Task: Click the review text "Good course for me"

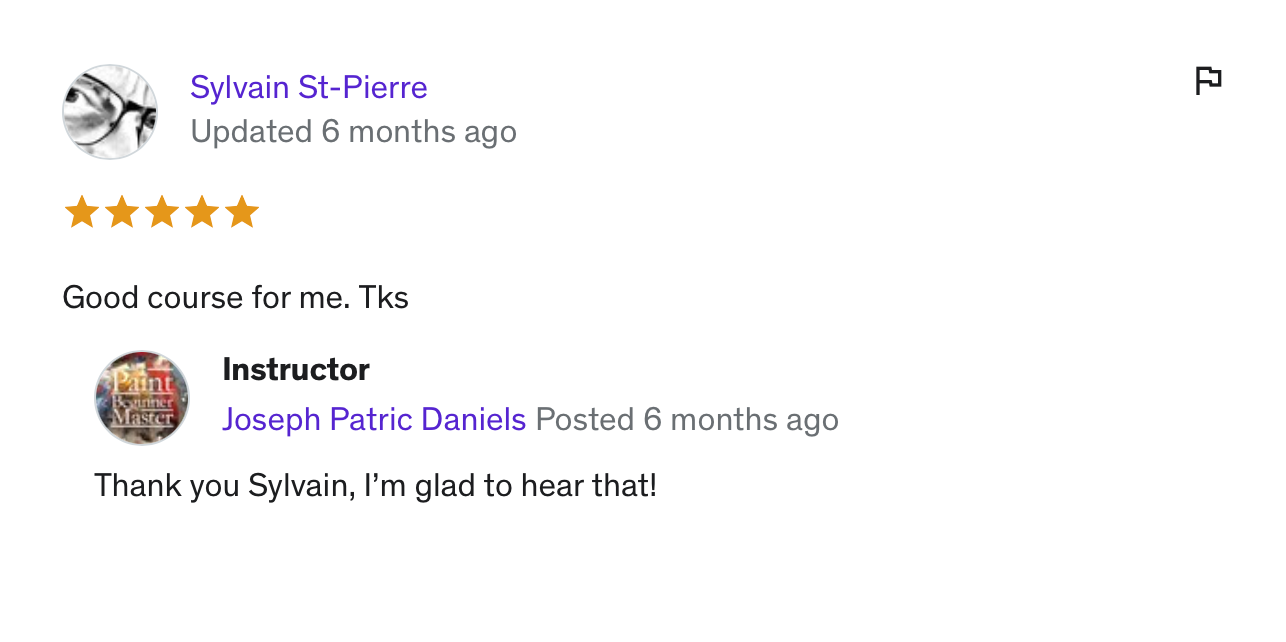Action: [x=202, y=298]
